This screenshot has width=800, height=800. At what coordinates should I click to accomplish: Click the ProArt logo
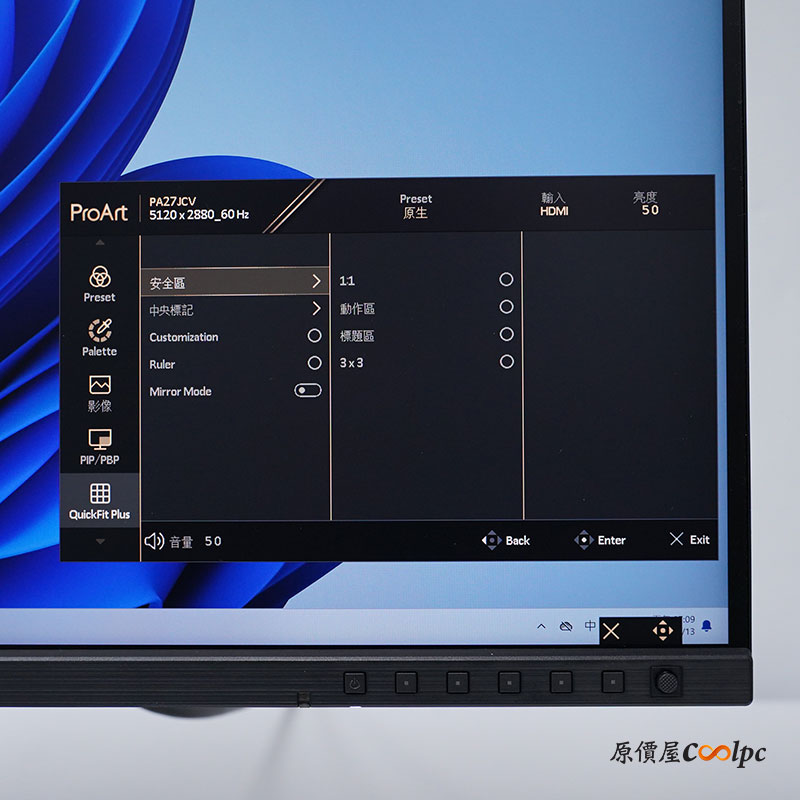coord(98,212)
